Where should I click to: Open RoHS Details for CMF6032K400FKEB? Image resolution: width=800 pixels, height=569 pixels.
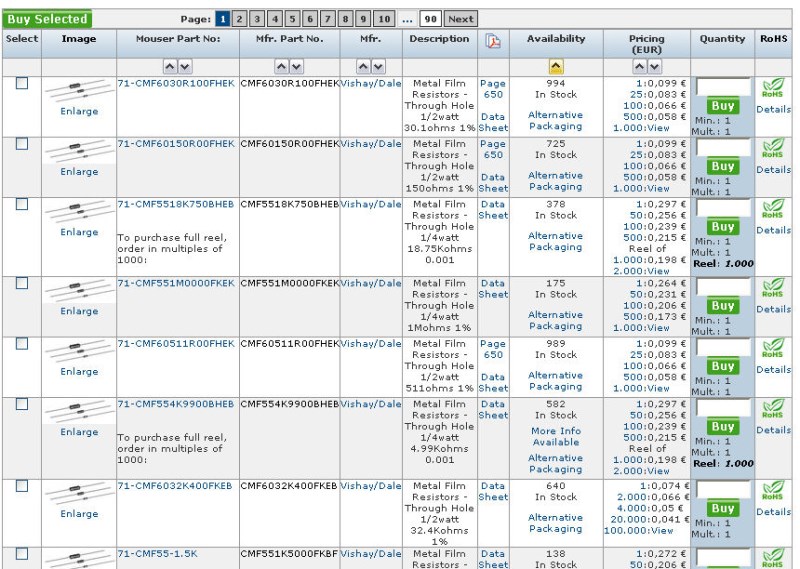773,512
